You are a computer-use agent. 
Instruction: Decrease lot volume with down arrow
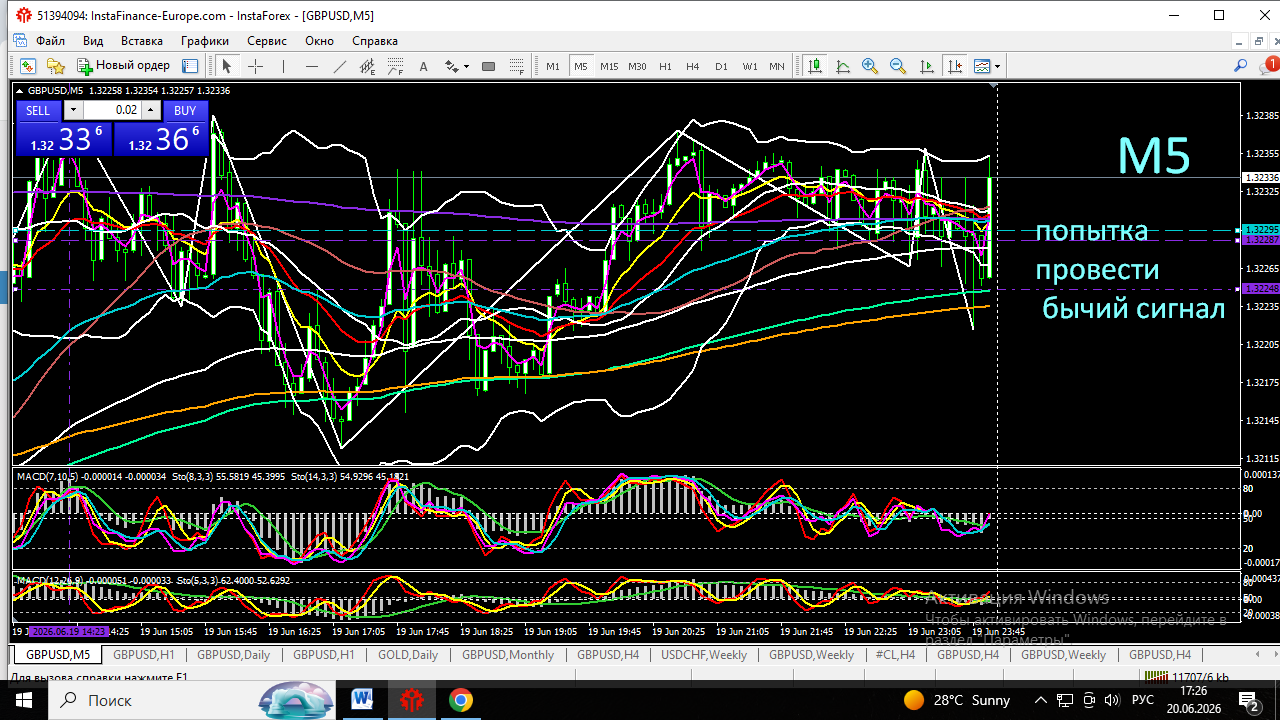pos(74,110)
